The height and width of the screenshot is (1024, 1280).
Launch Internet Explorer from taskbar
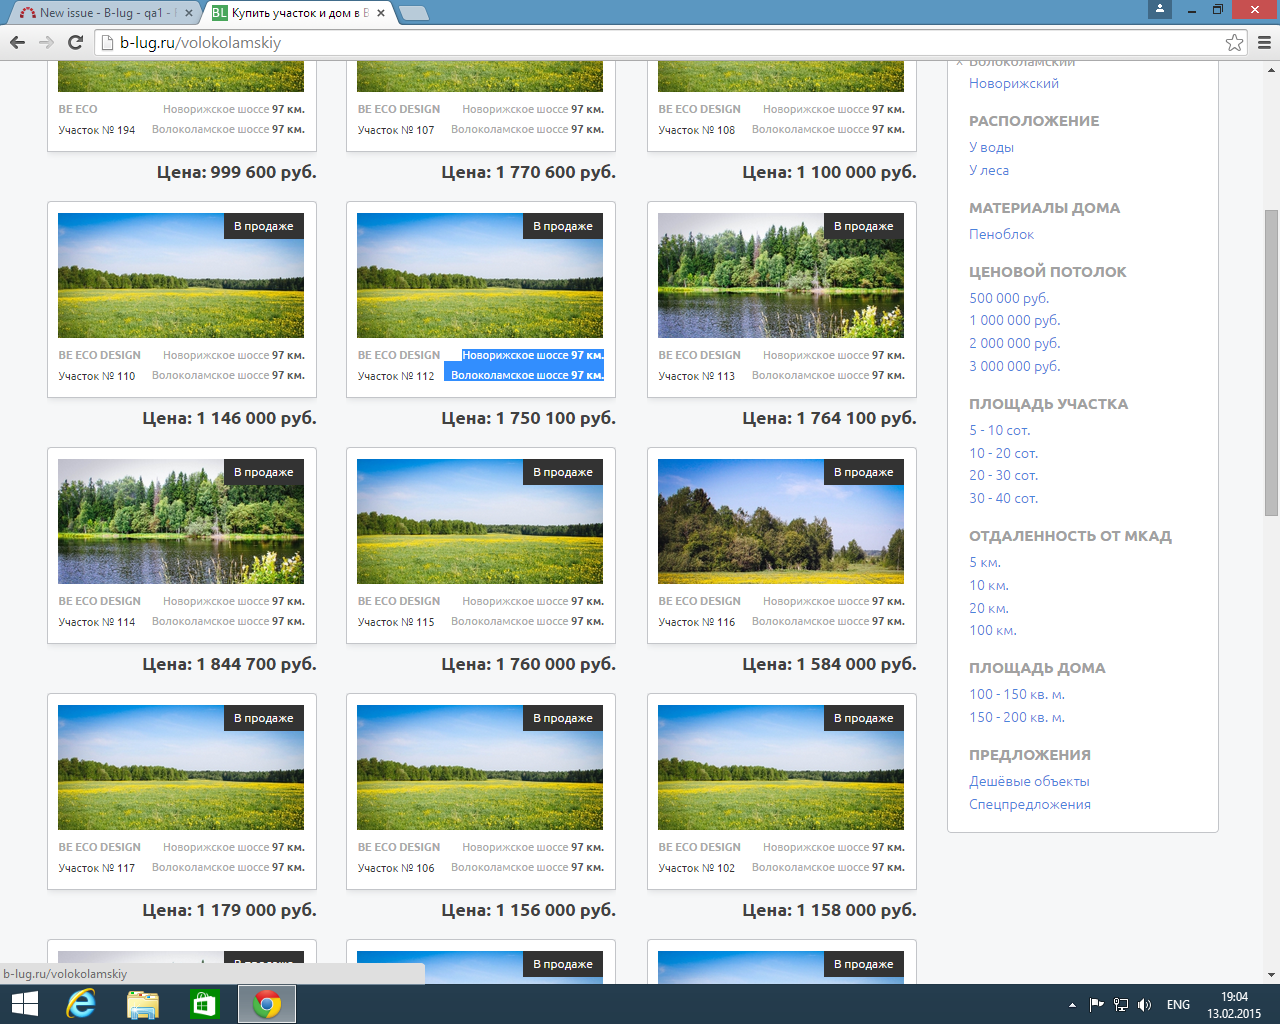pyautogui.click(x=80, y=1004)
